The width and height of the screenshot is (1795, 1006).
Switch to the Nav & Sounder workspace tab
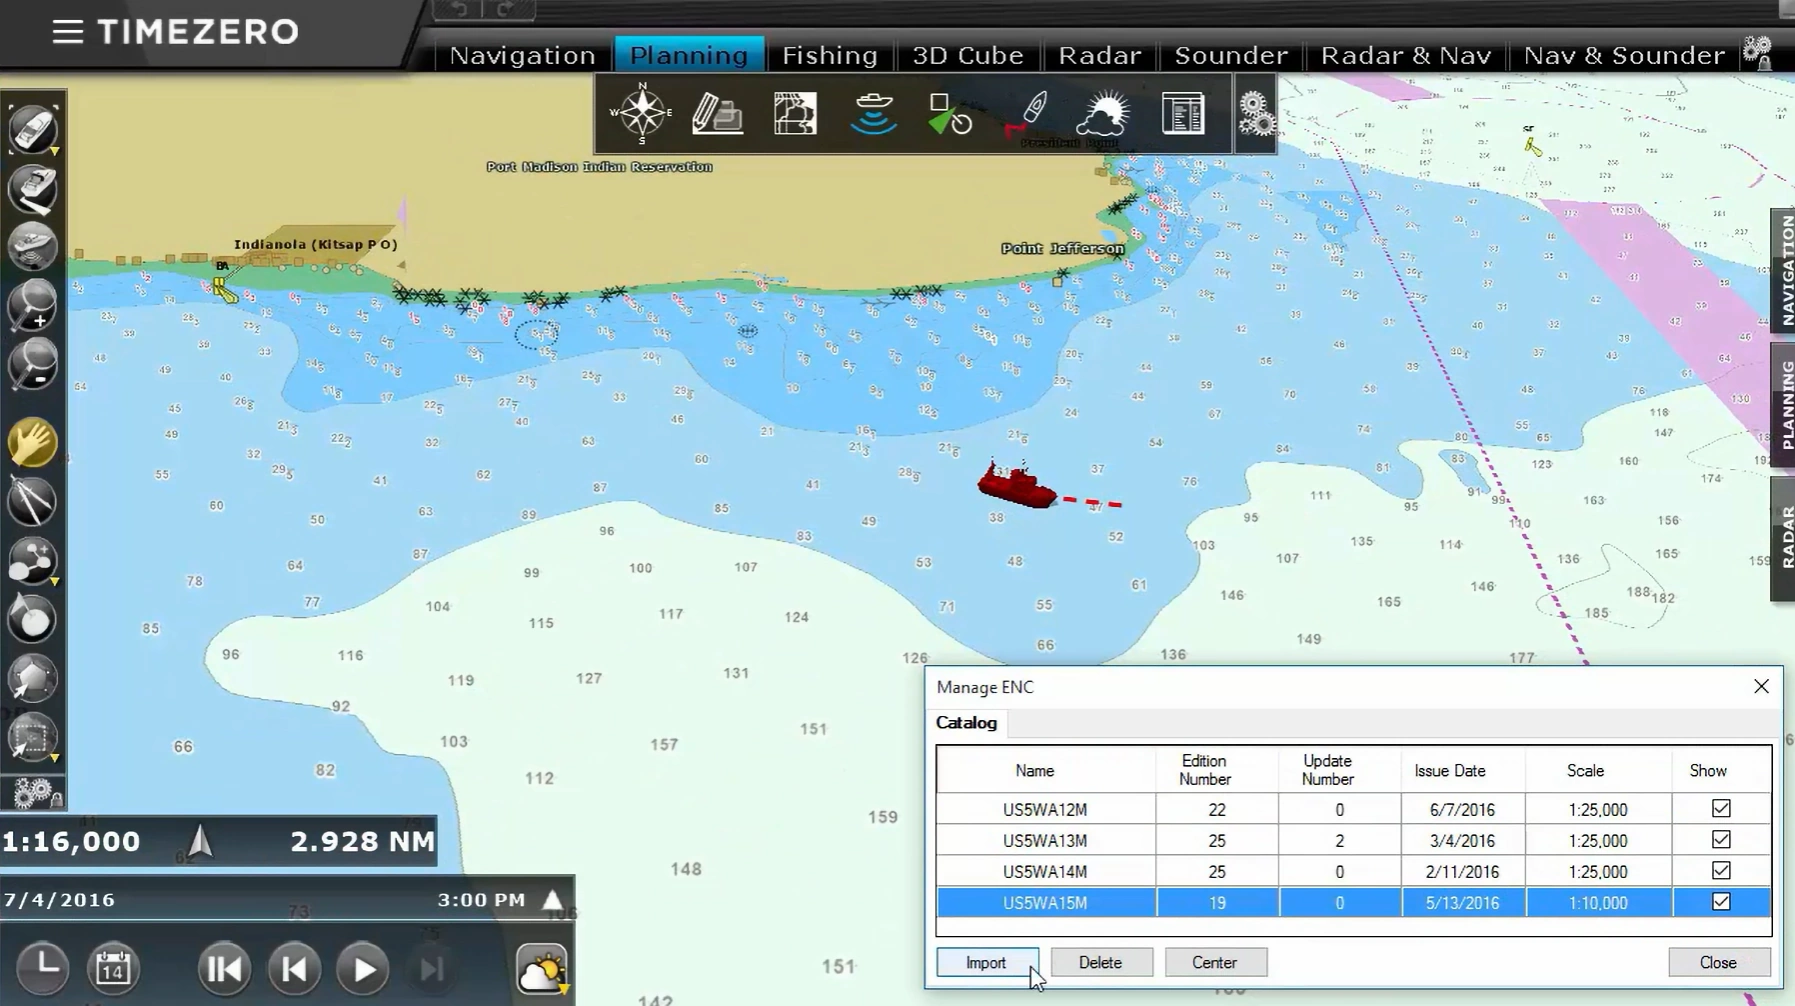[1624, 55]
